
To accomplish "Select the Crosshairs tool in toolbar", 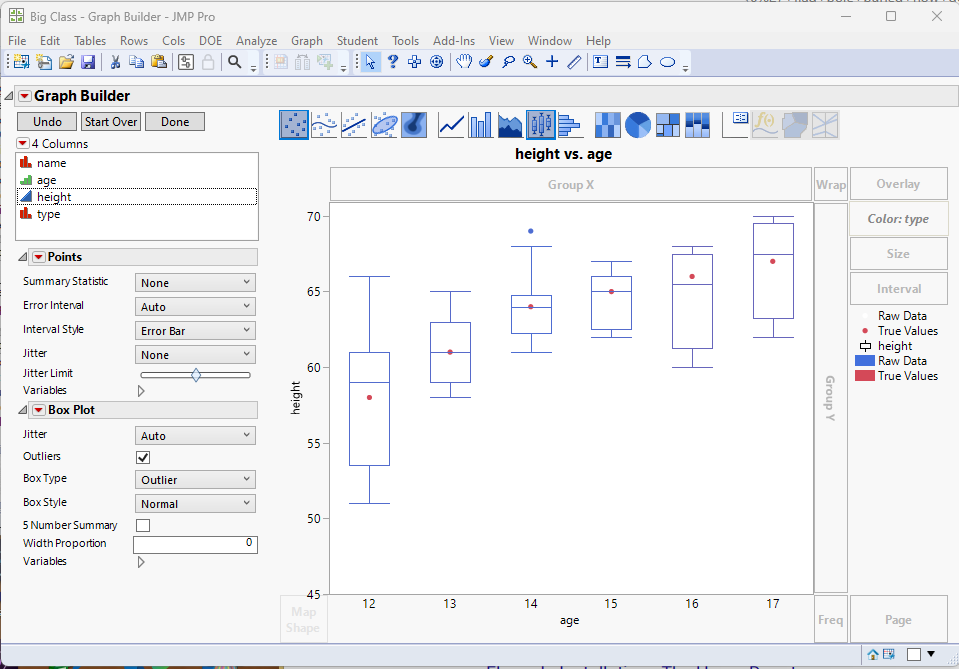I will (x=552, y=62).
